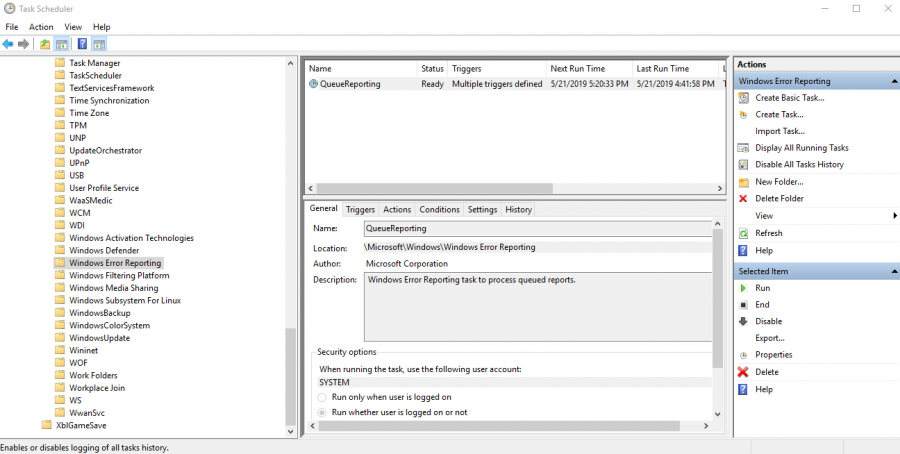Image resolution: width=900 pixels, height=454 pixels.
Task: Click the Windows Defender folder icon
Action: tap(60, 250)
